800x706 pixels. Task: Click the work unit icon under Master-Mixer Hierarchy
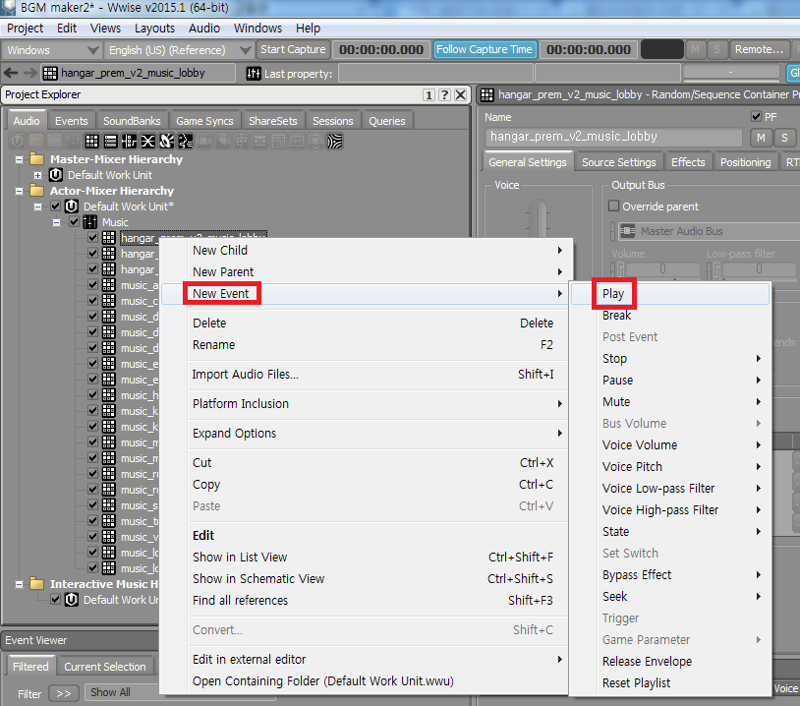(56, 175)
